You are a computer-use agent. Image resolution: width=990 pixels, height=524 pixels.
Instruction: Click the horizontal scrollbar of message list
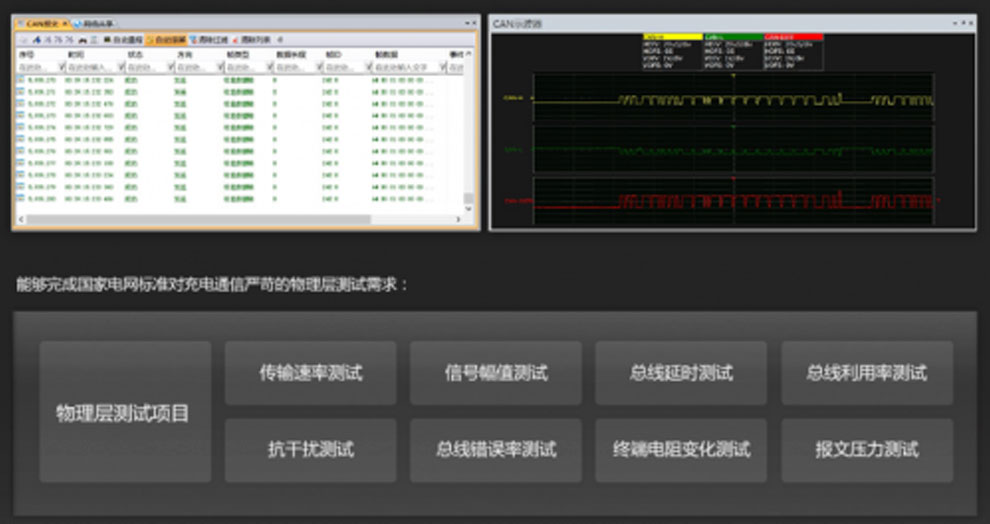[x=200, y=220]
